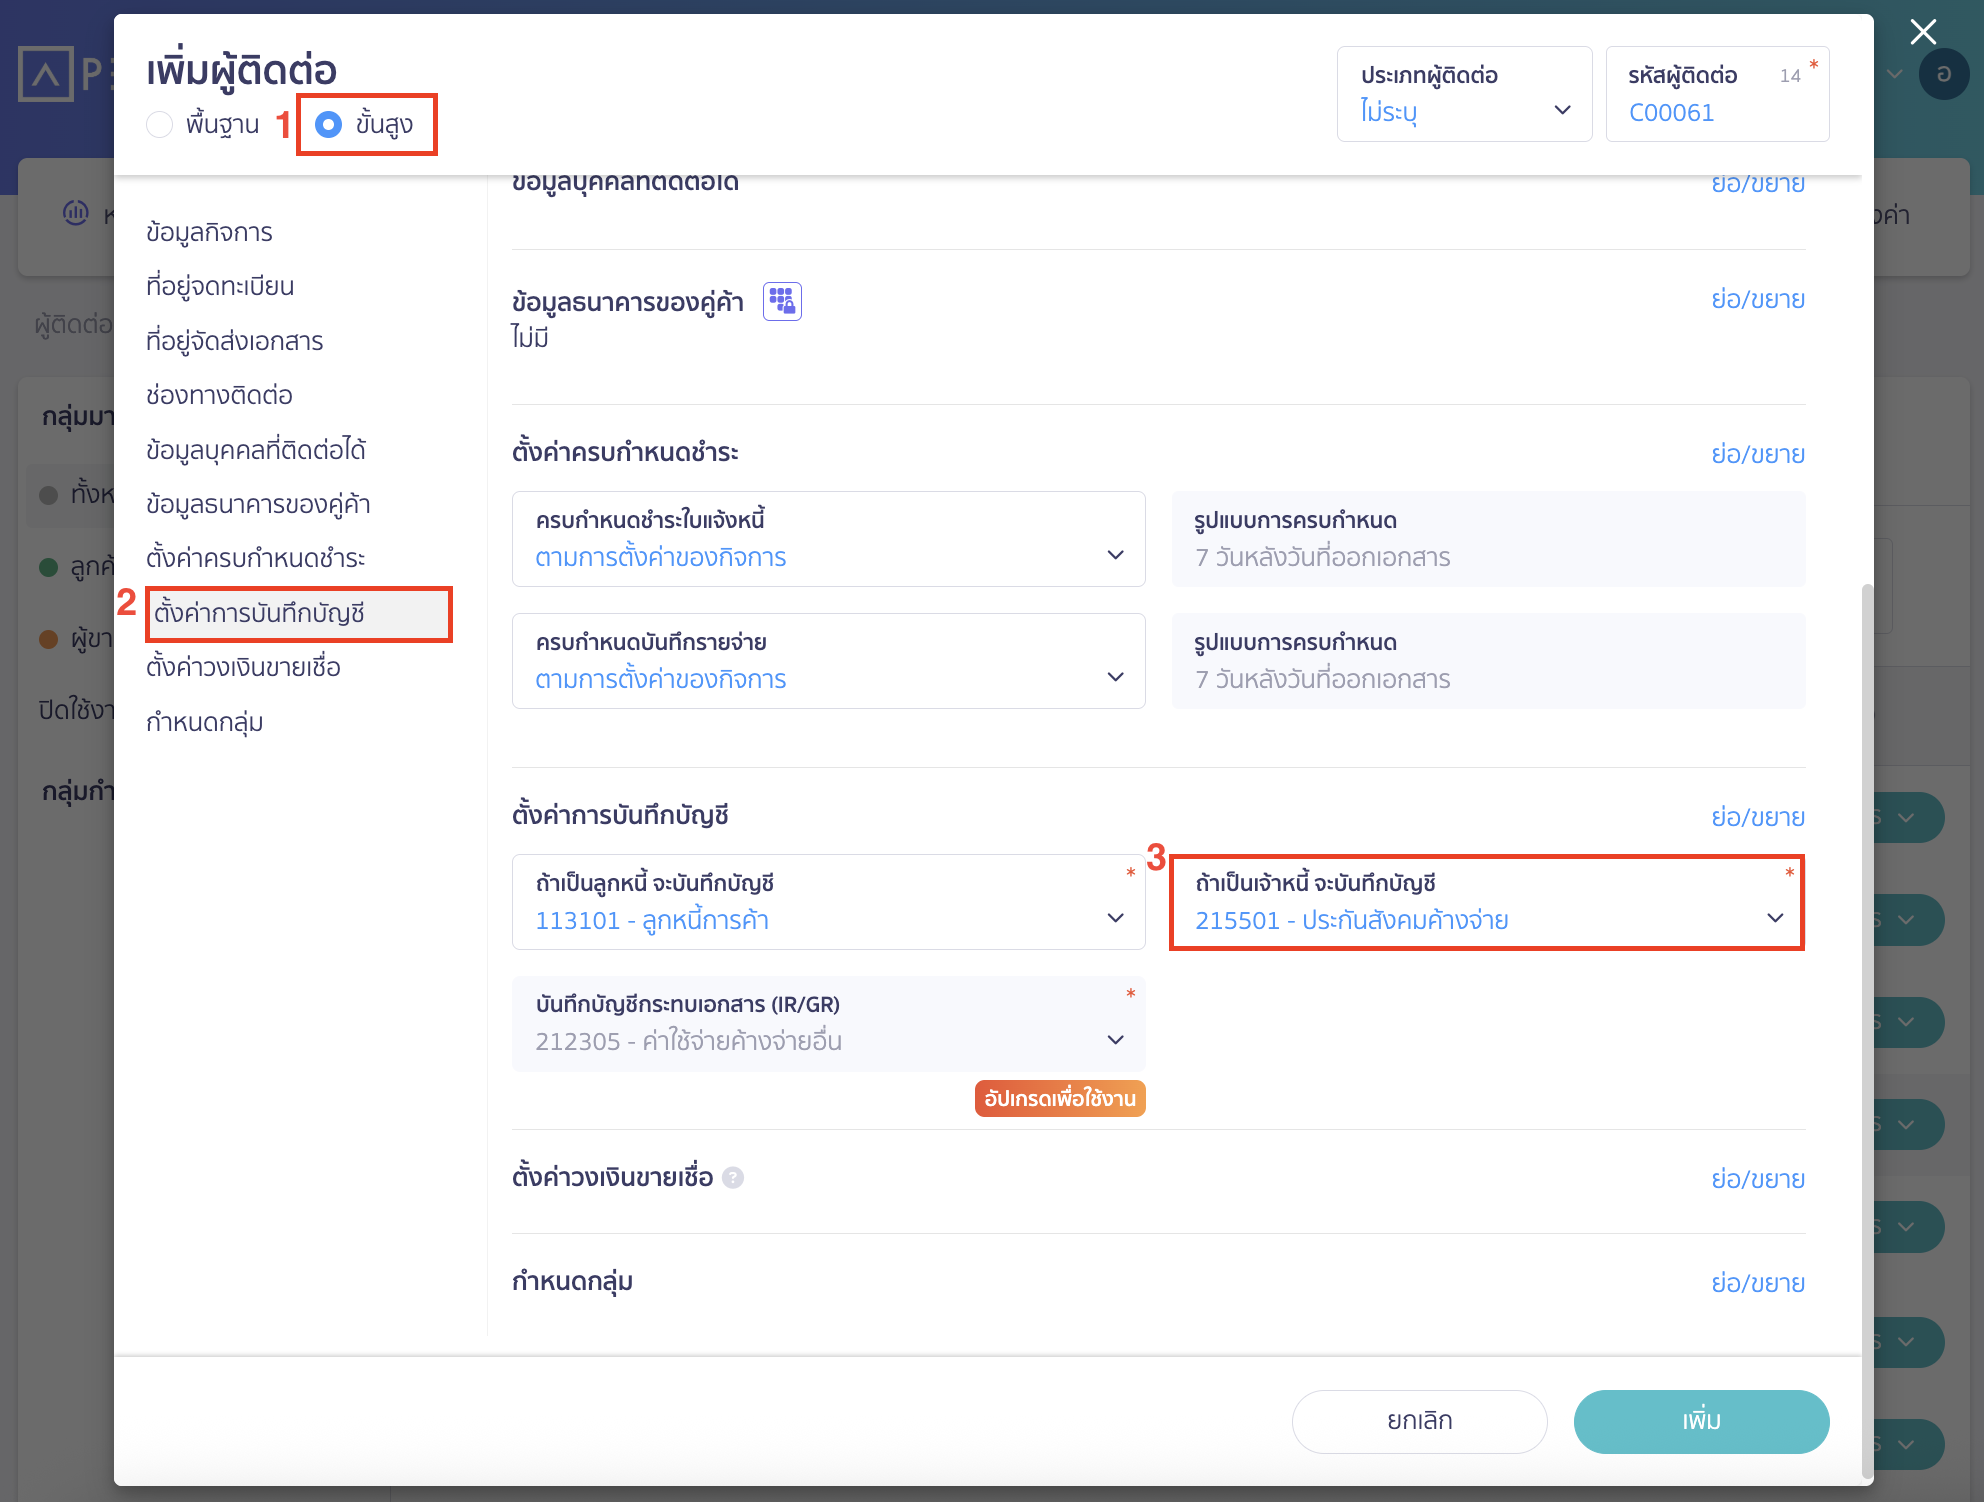Viewport: 1984px width, 1502px height.
Task: Close the add contact dialog with X
Action: click(x=1922, y=32)
